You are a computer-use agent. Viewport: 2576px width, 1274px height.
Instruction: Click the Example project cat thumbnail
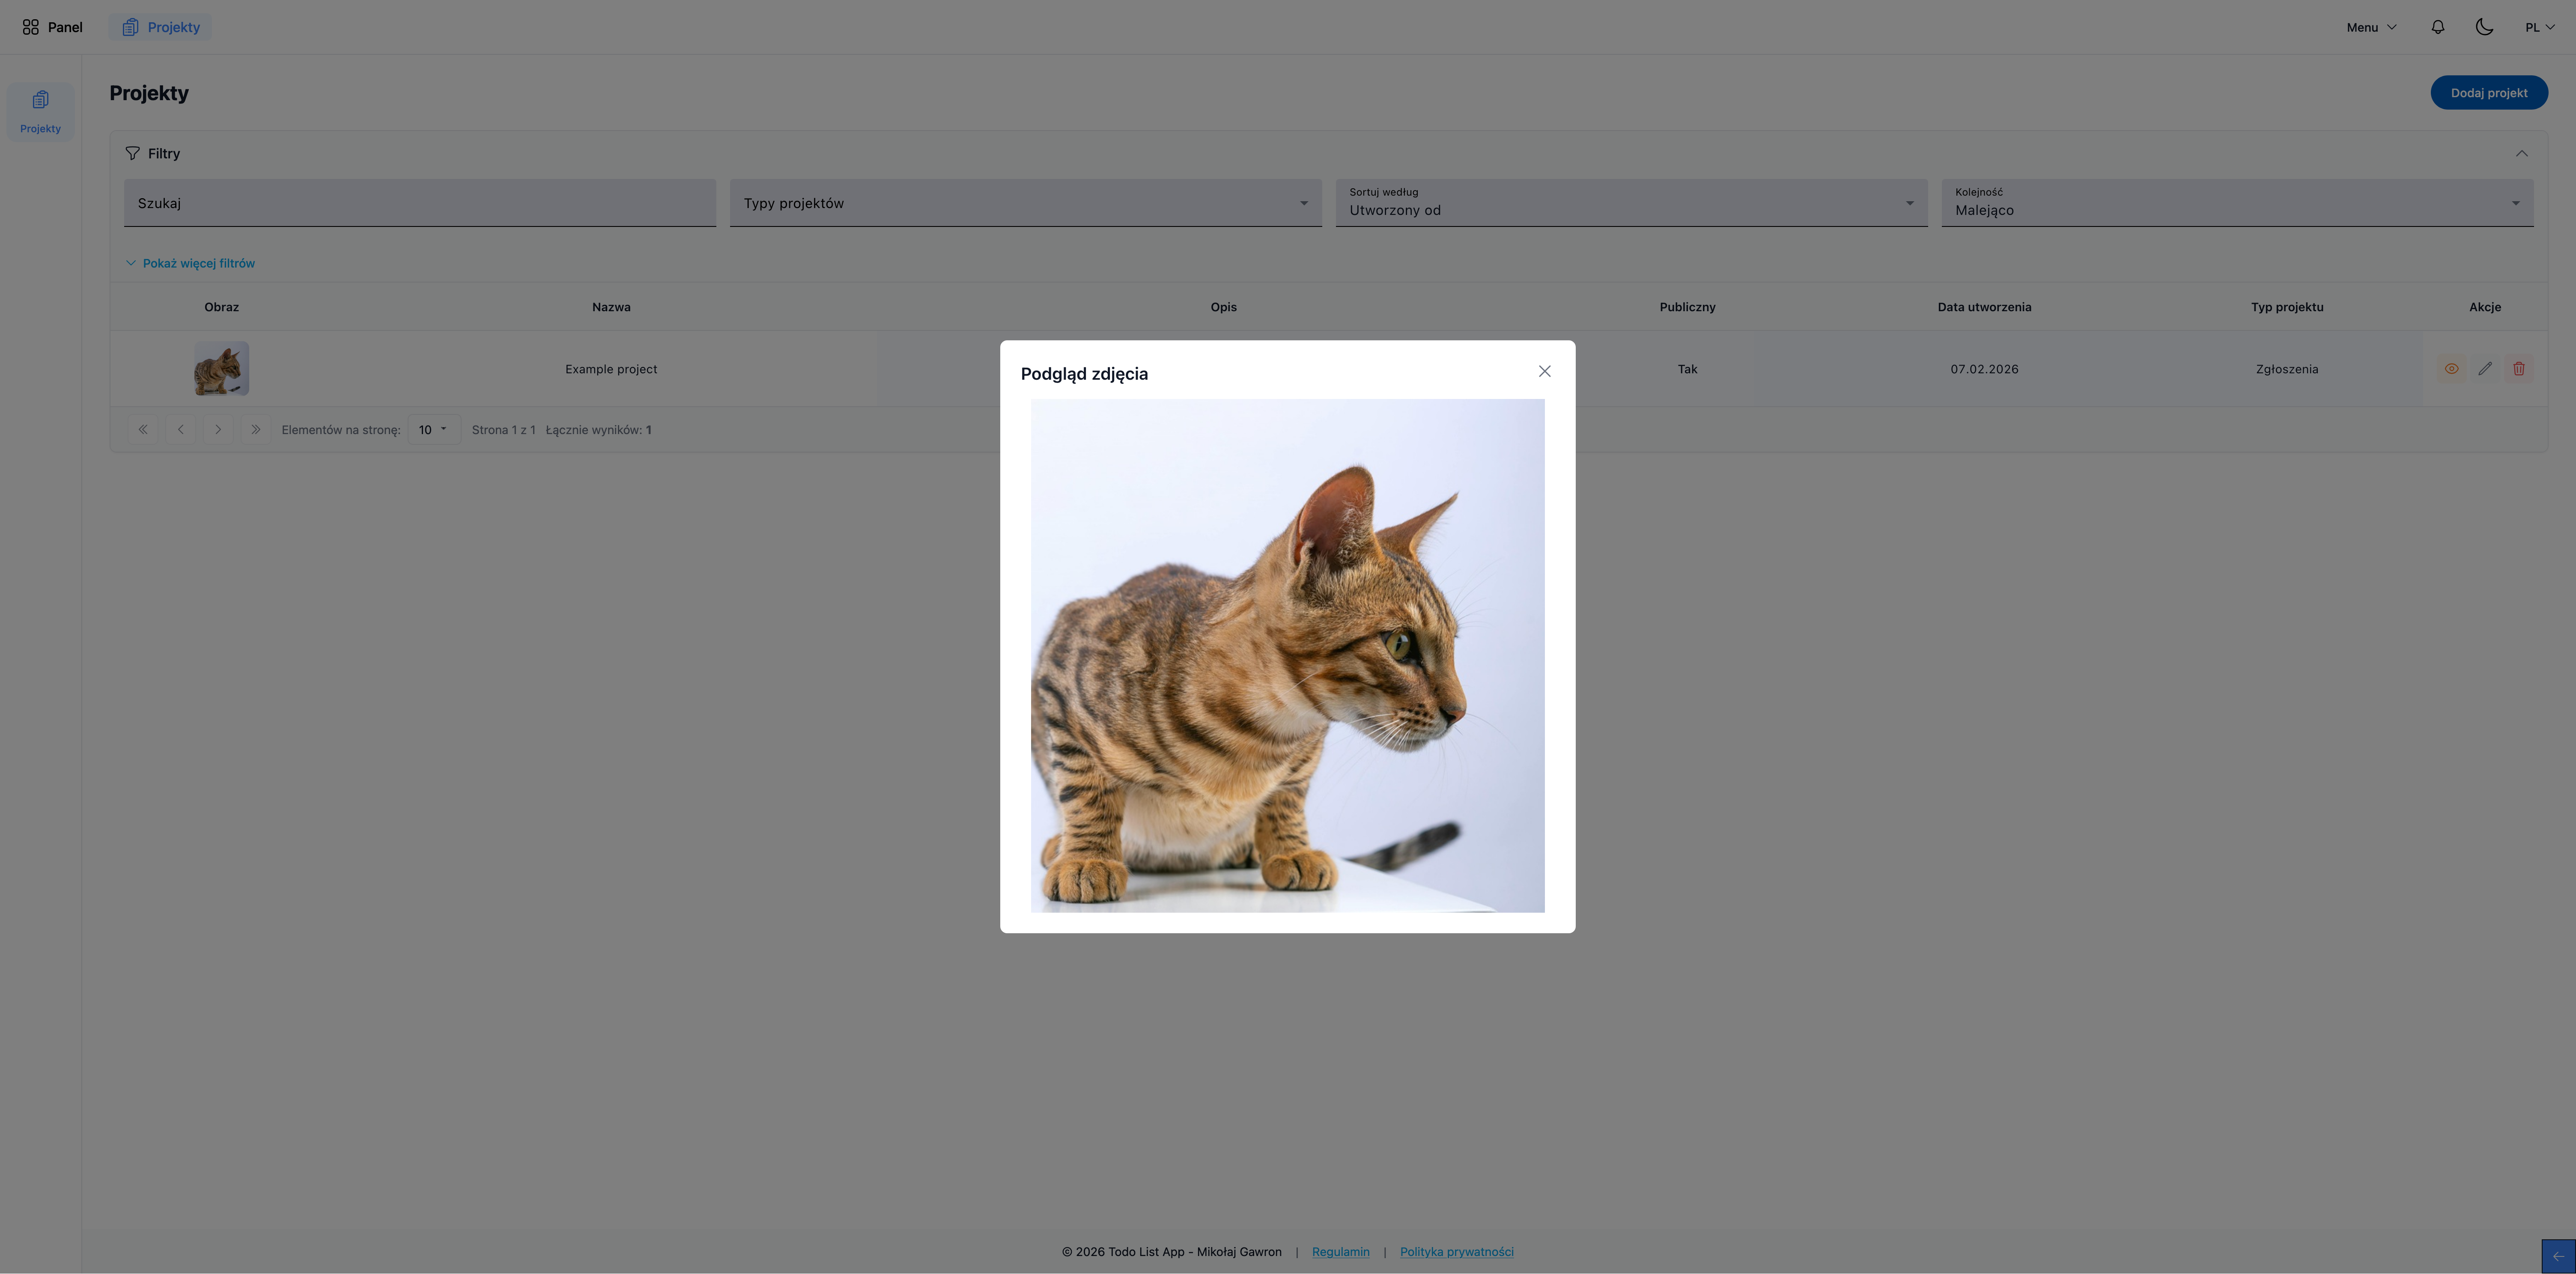[x=221, y=368]
